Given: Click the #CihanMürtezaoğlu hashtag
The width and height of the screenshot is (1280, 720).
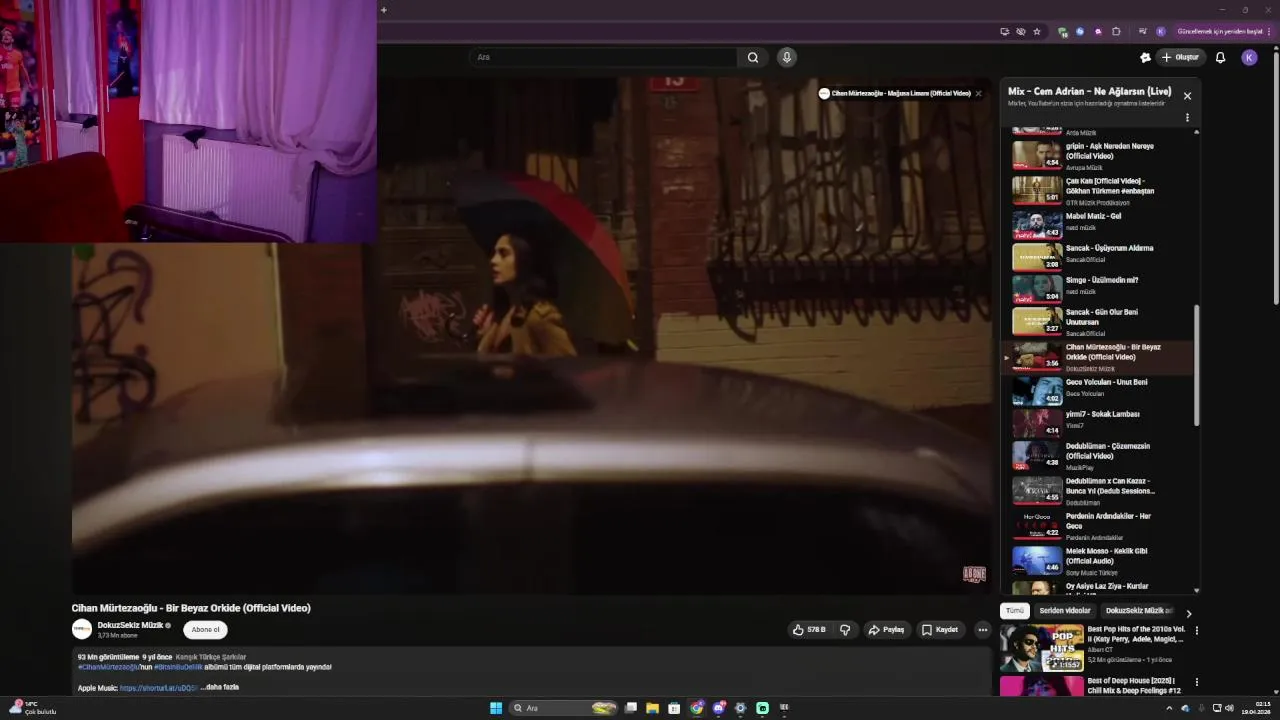Looking at the screenshot, I should tap(109, 667).
